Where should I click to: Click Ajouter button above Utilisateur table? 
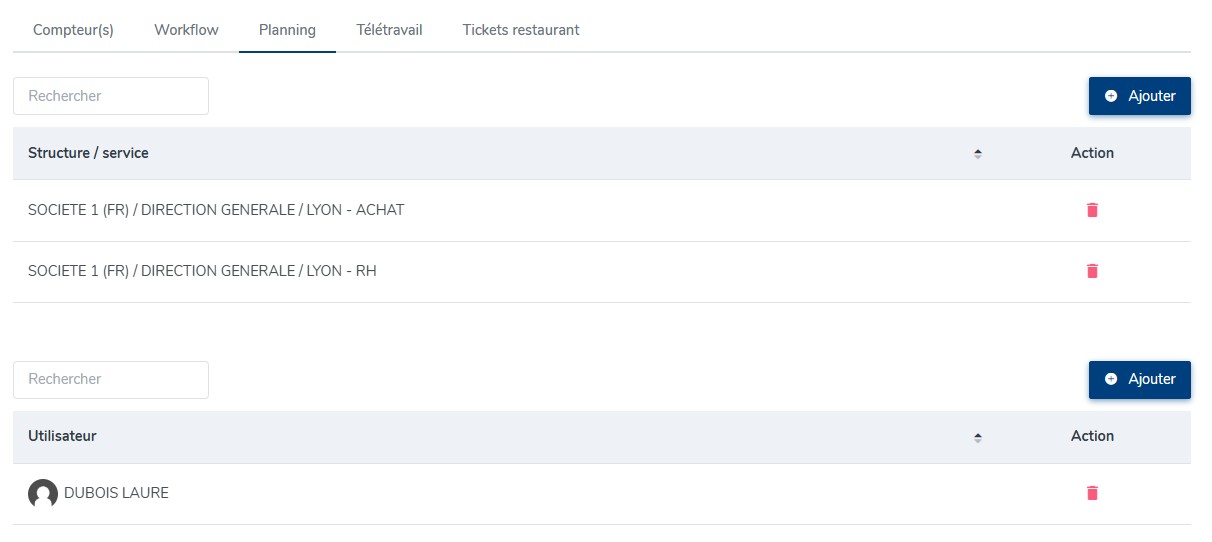click(x=1139, y=379)
